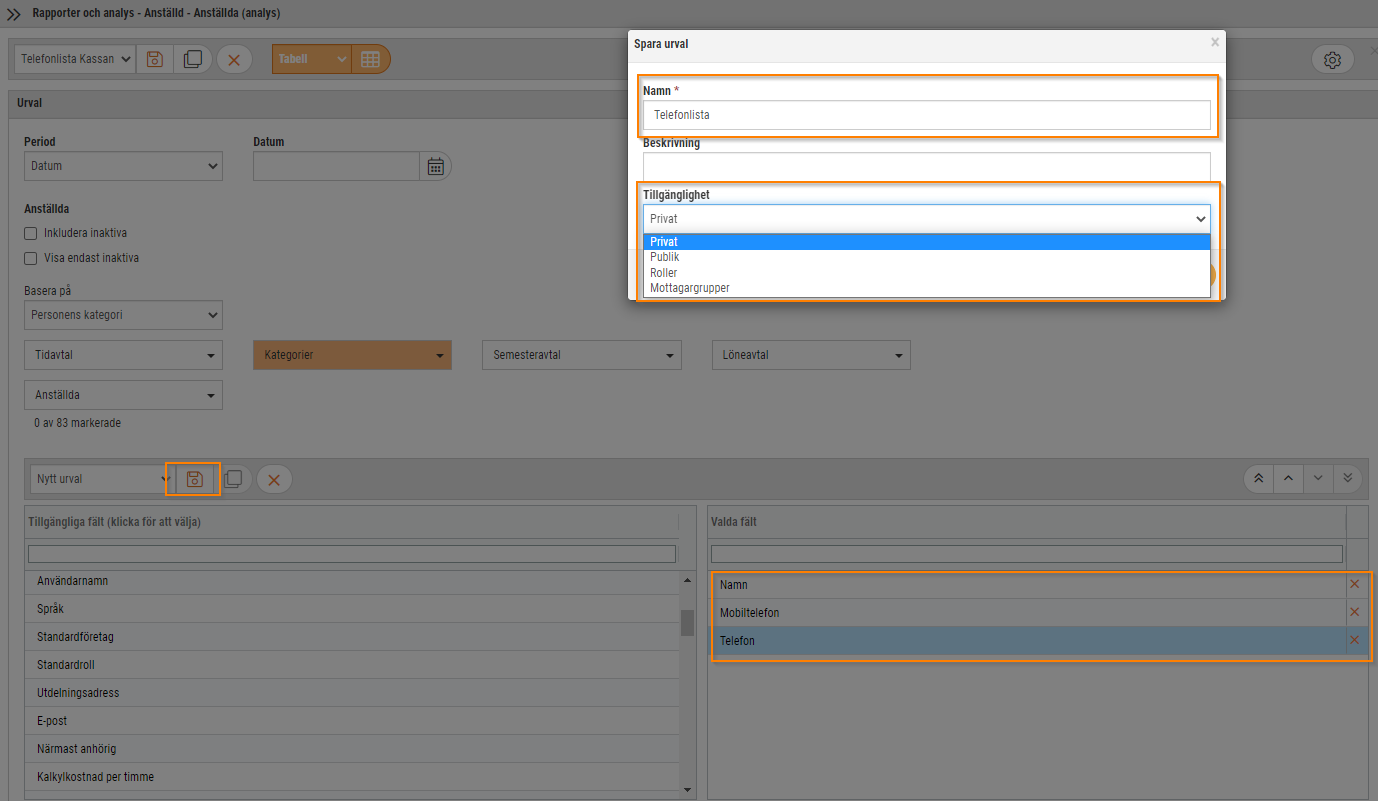Select the Mobiltelefon row in Valda fält
1378x801 pixels.
point(1028,613)
